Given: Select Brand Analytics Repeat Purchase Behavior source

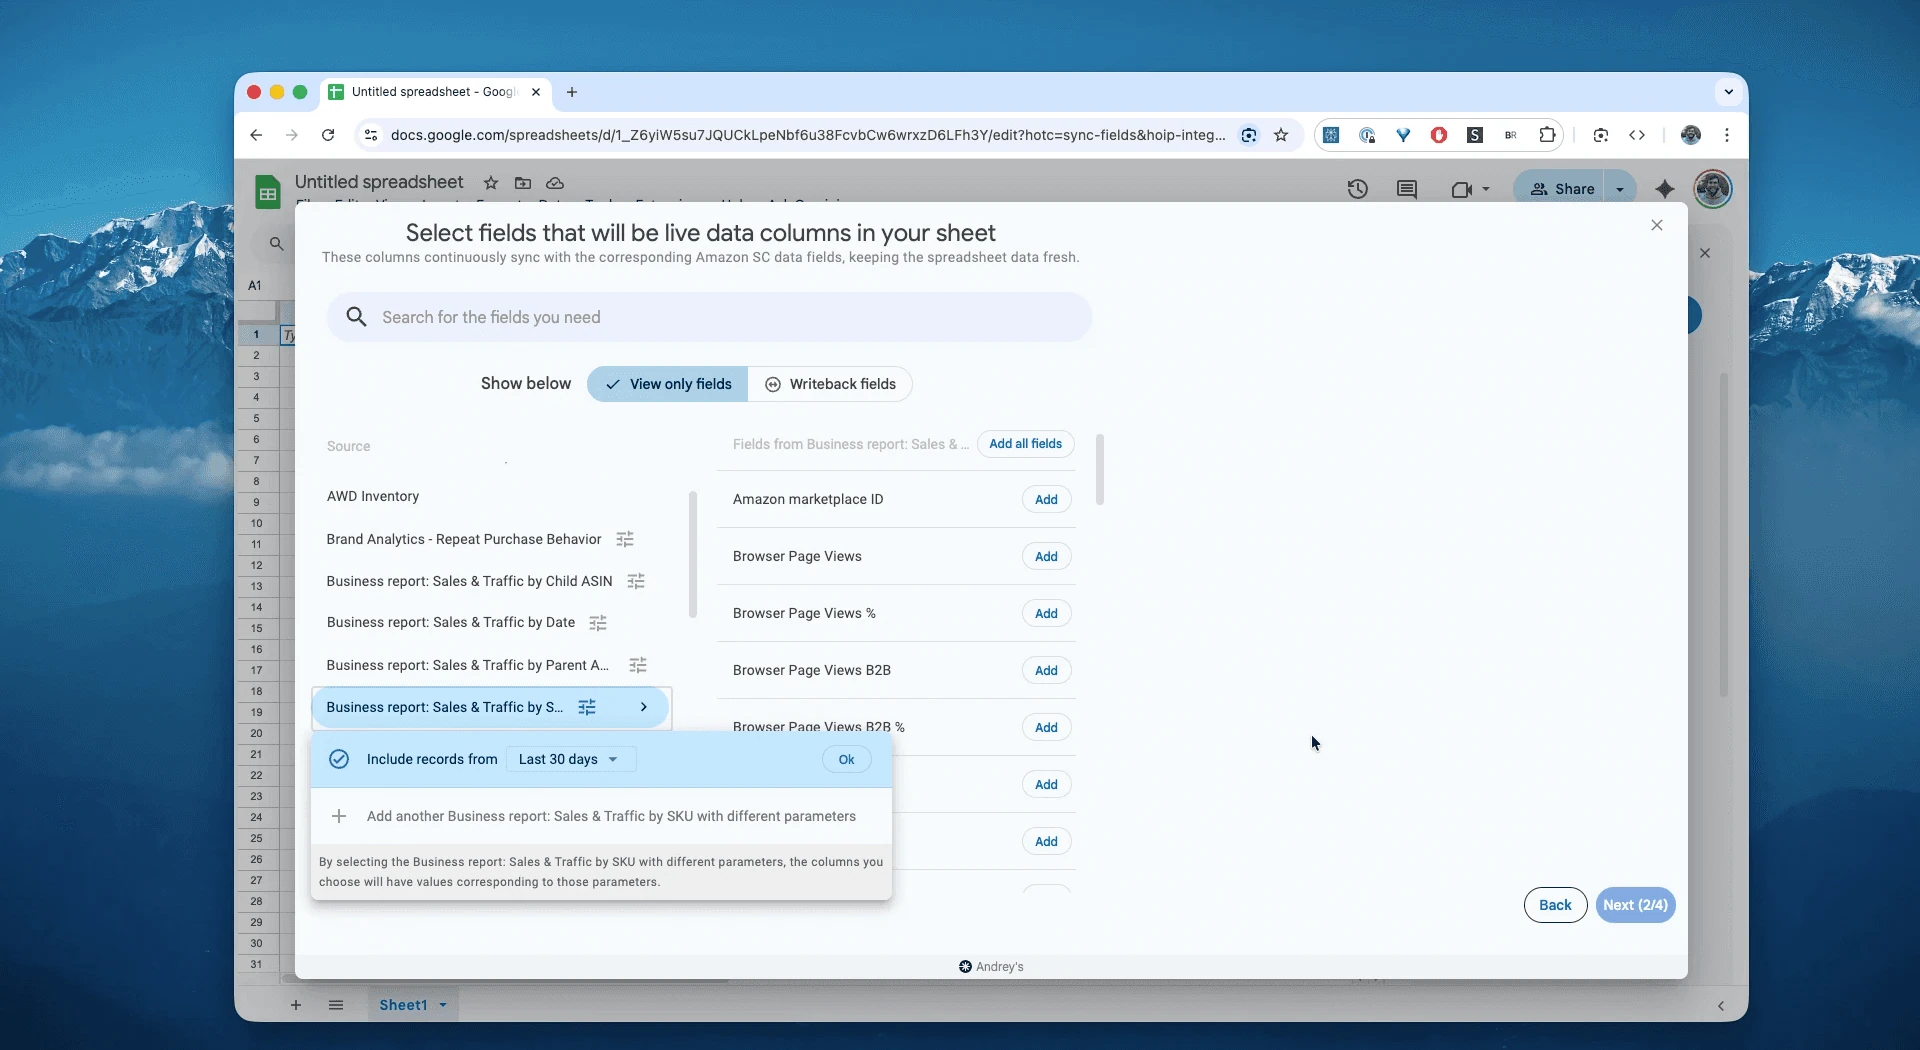Looking at the screenshot, I should coord(464,540).
